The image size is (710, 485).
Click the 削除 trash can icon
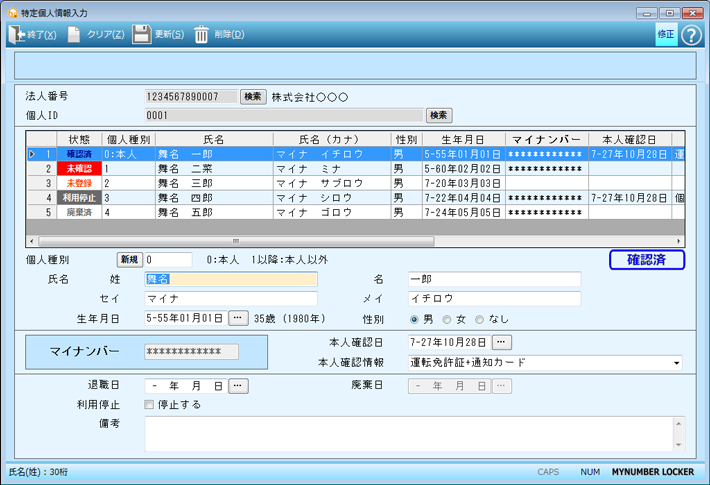pos(202,35)
